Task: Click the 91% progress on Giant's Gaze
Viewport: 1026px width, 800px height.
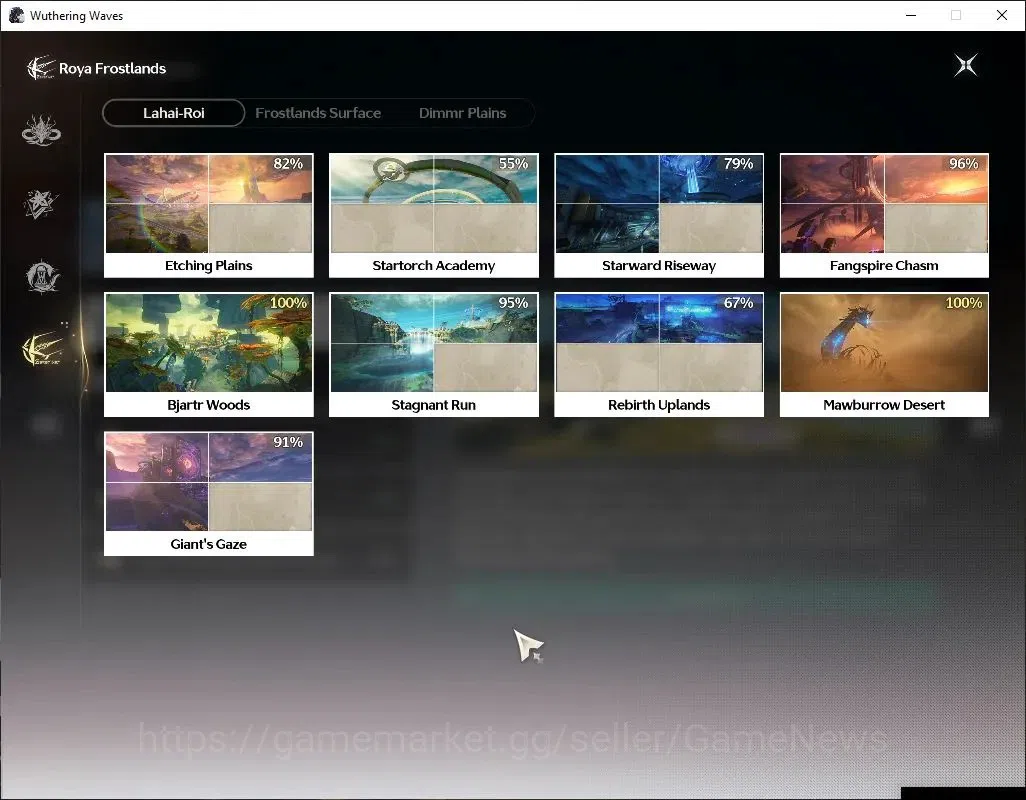Action: 288,442
